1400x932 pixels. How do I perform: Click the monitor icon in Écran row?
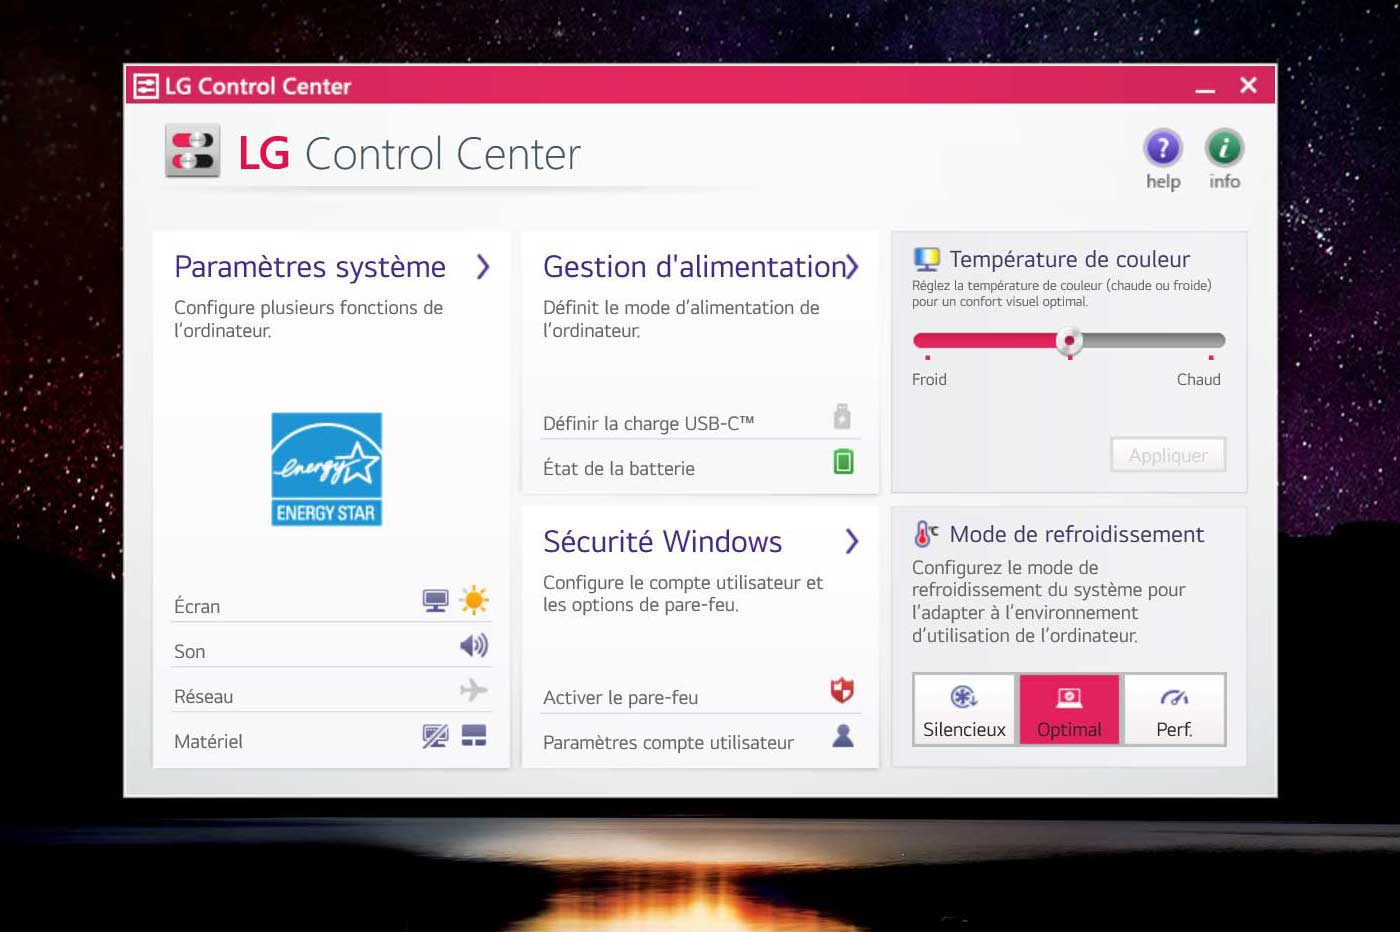[x=435, y=601]
